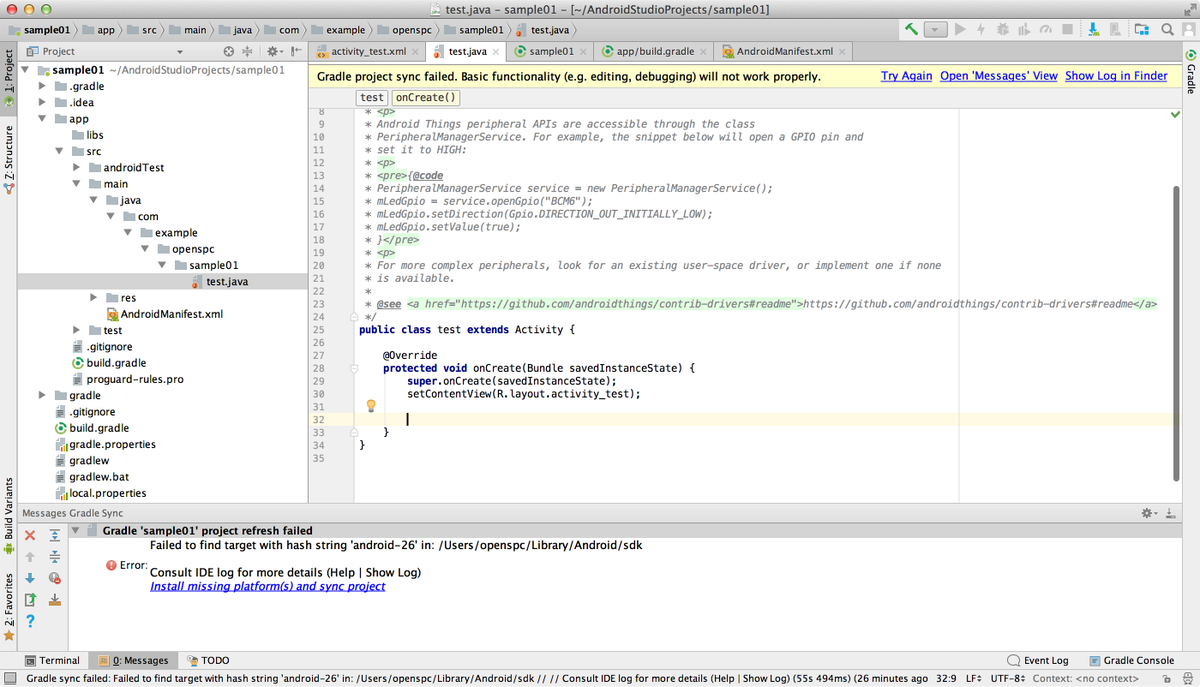Toggle the 1: Project side panel

pos(9,77)
